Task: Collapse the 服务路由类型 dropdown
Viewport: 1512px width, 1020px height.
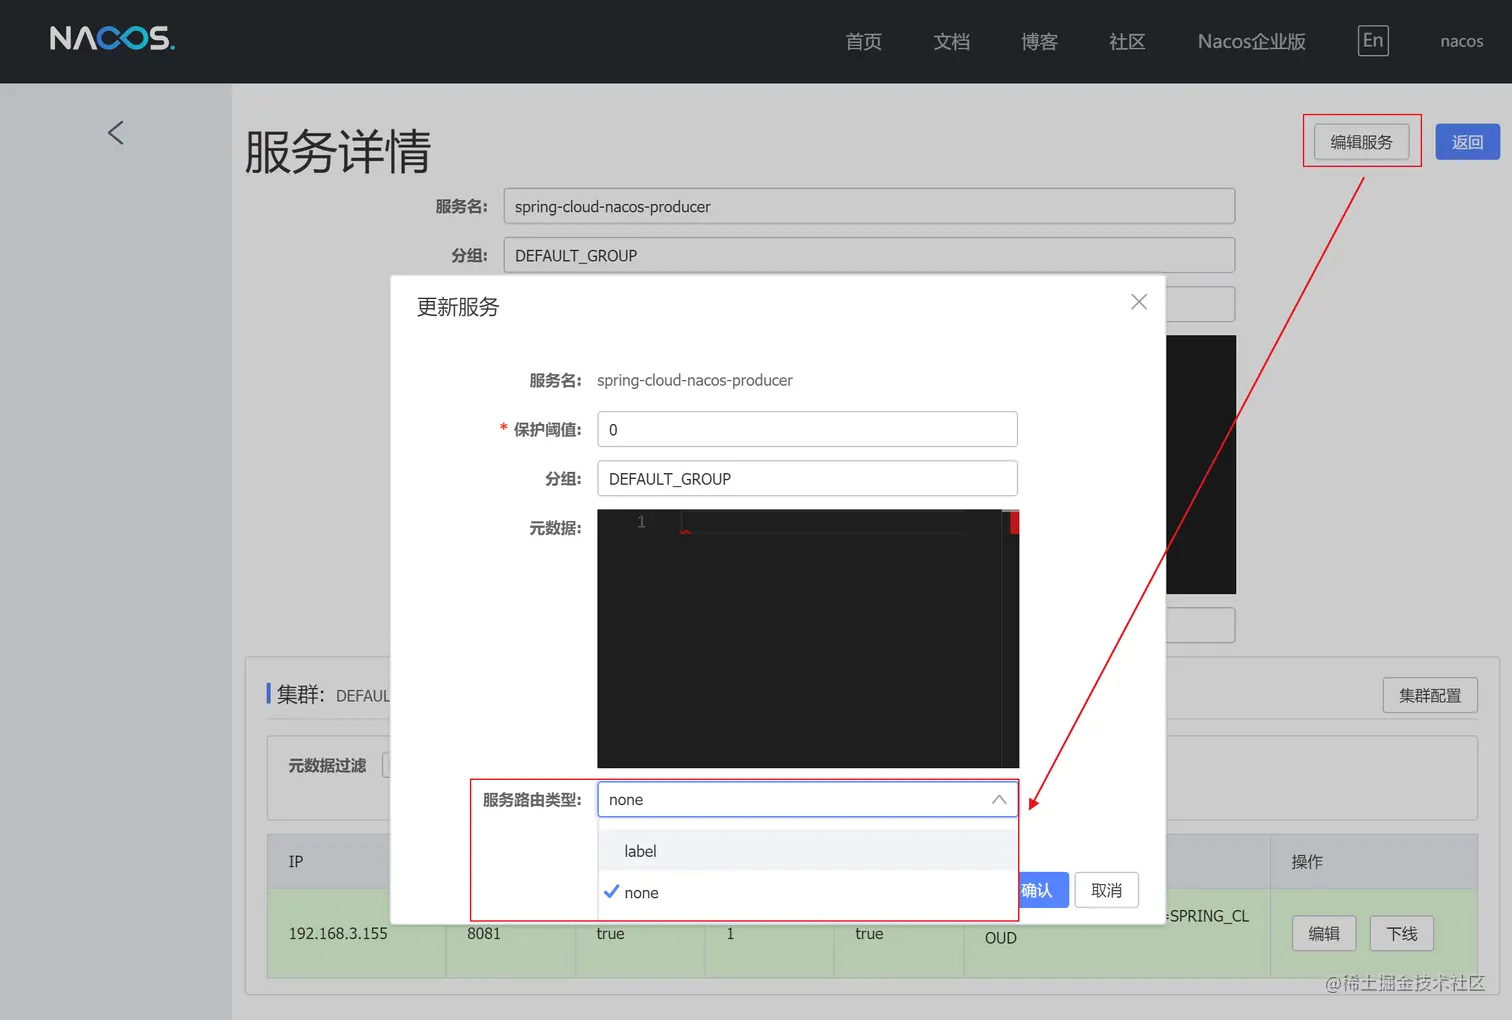Action: (998, 799)
